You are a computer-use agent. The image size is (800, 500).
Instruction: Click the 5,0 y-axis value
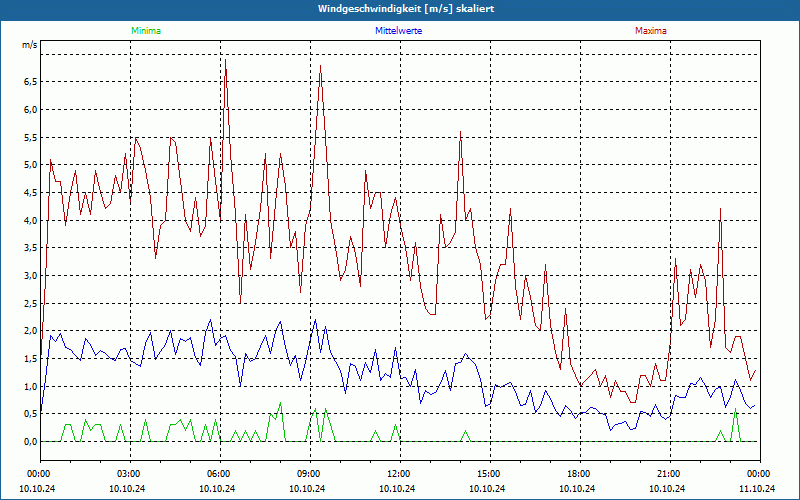pos(31,165)
